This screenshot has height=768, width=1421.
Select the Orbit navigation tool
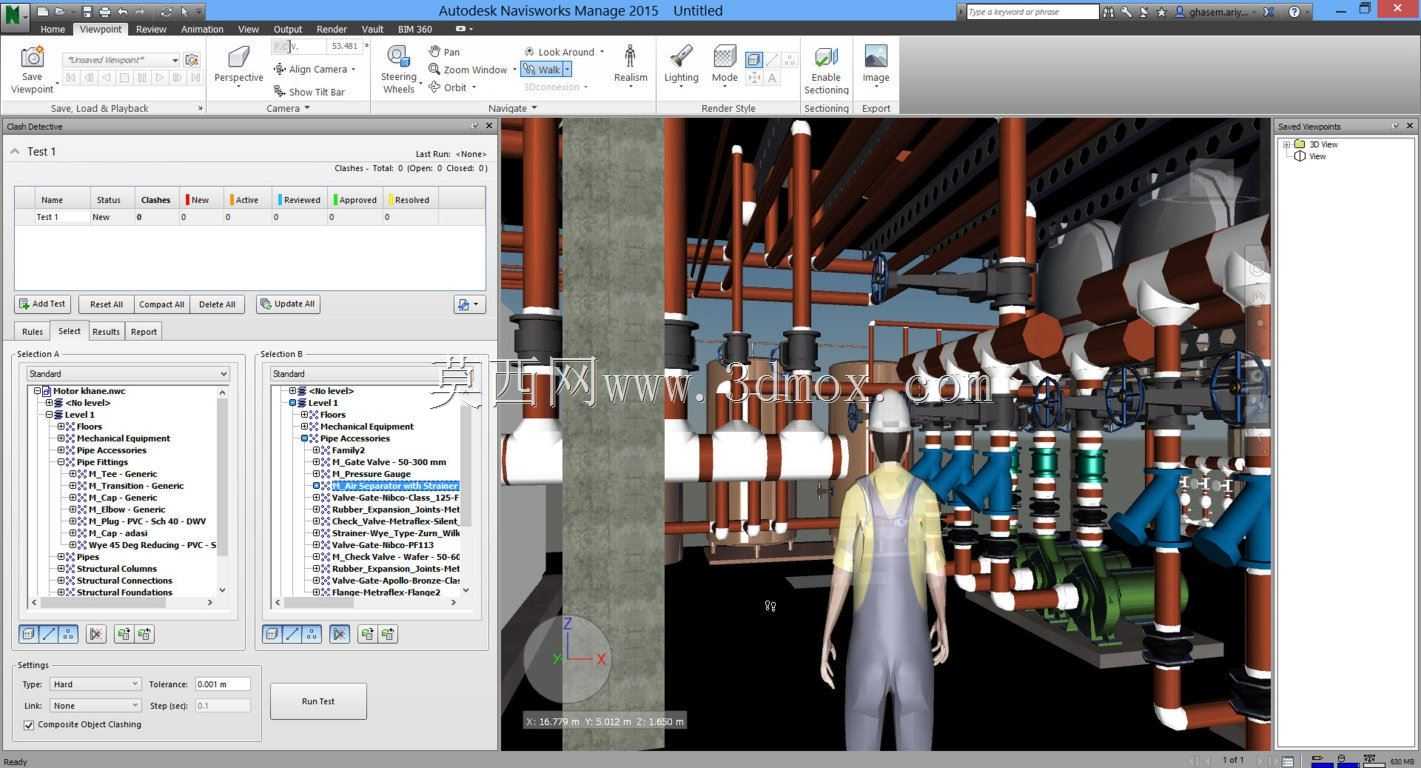click(x=448, y=87)
